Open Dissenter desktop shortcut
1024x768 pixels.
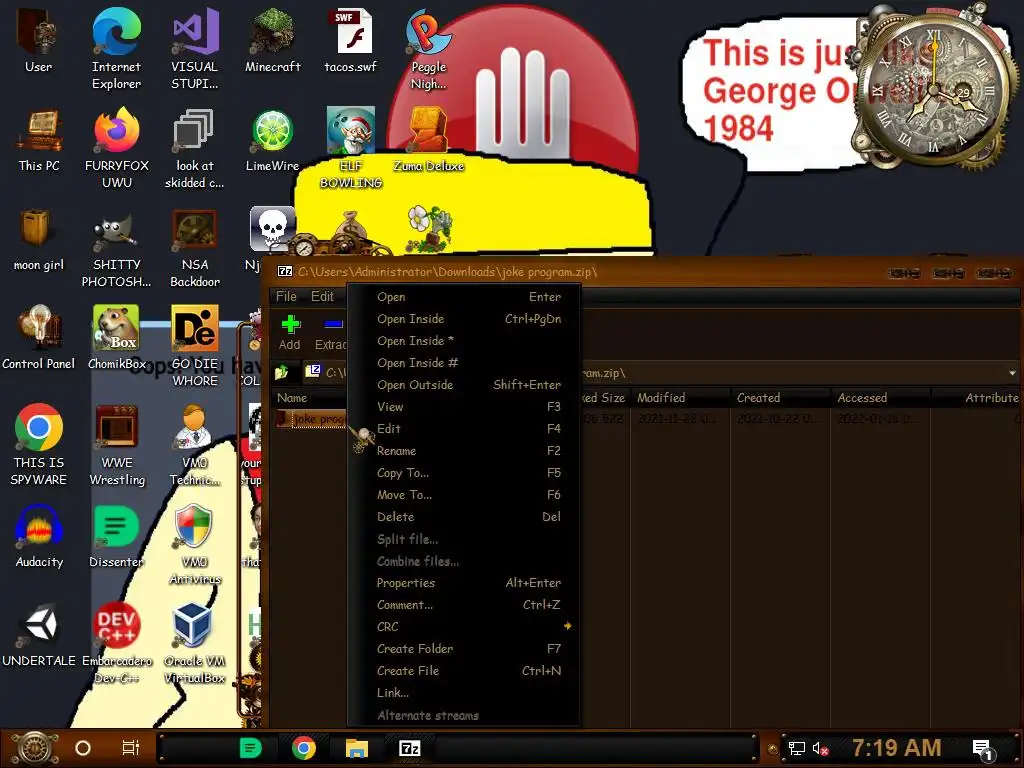click(x=116, y=537)
